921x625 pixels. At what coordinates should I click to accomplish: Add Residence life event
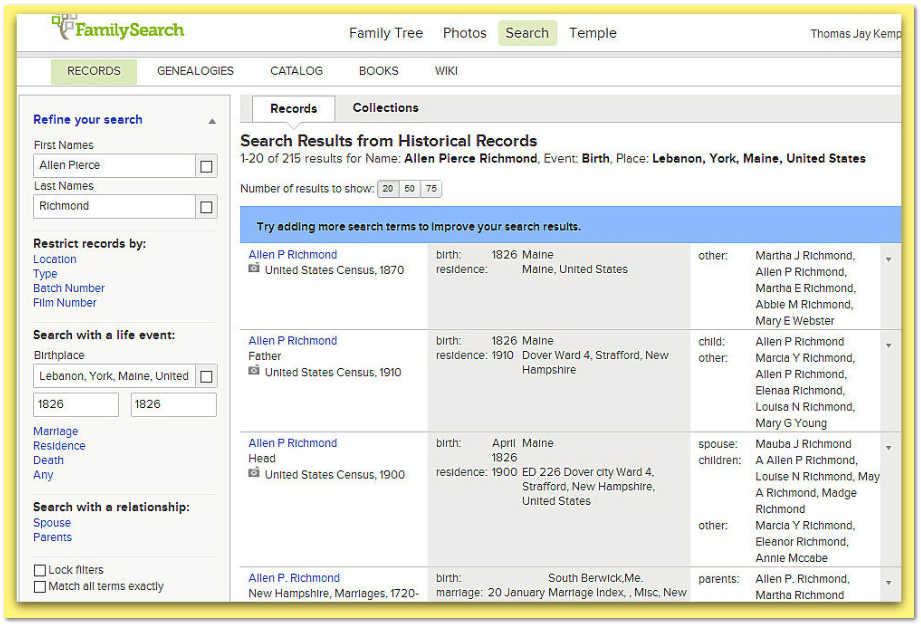[x=59, y=446]
